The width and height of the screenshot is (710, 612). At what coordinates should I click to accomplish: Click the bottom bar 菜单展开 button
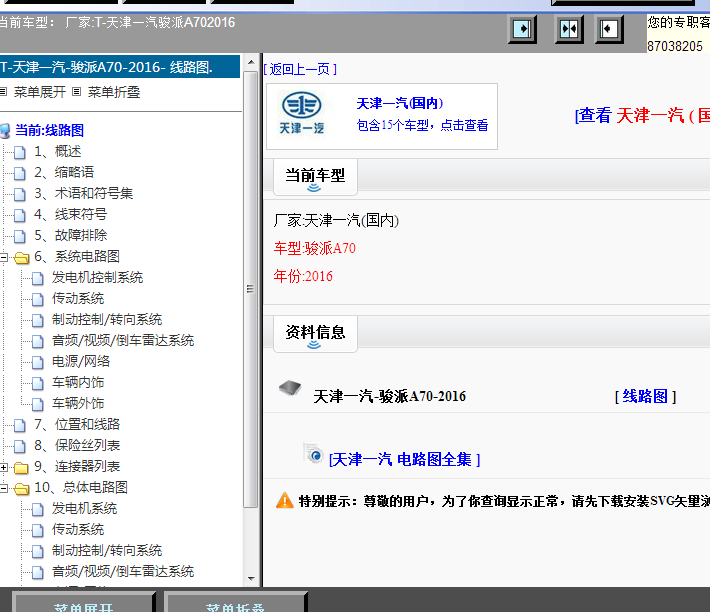(83, 602)
